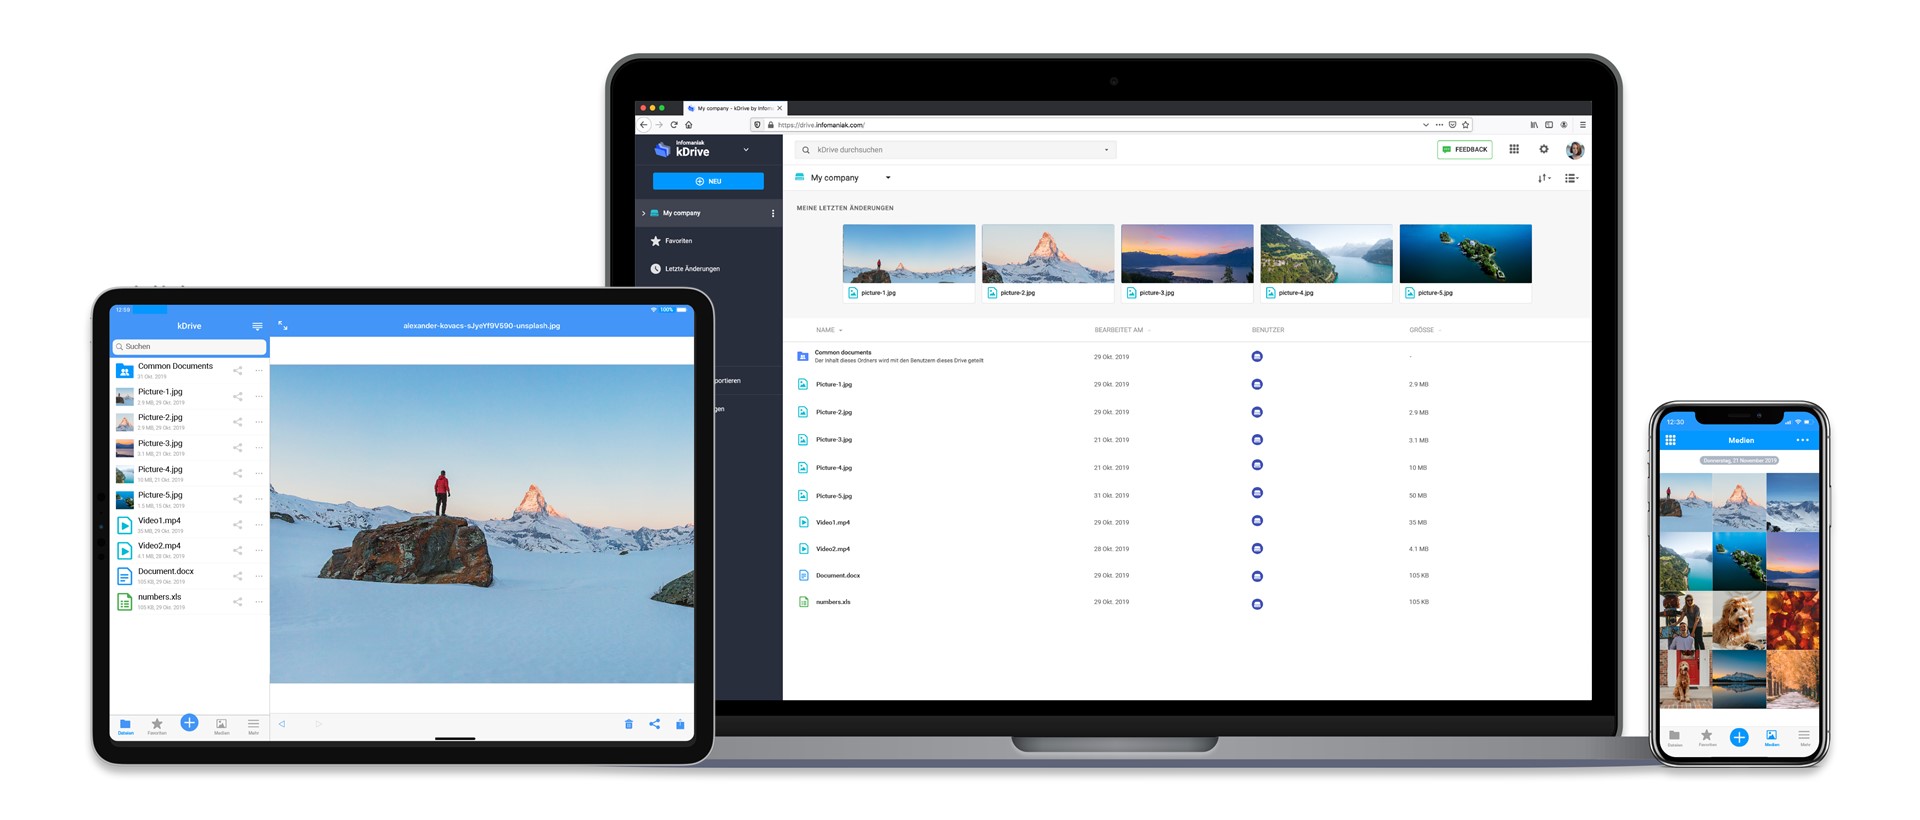Open the sort order dropdown on laptop

click(x=1544, y=178)
